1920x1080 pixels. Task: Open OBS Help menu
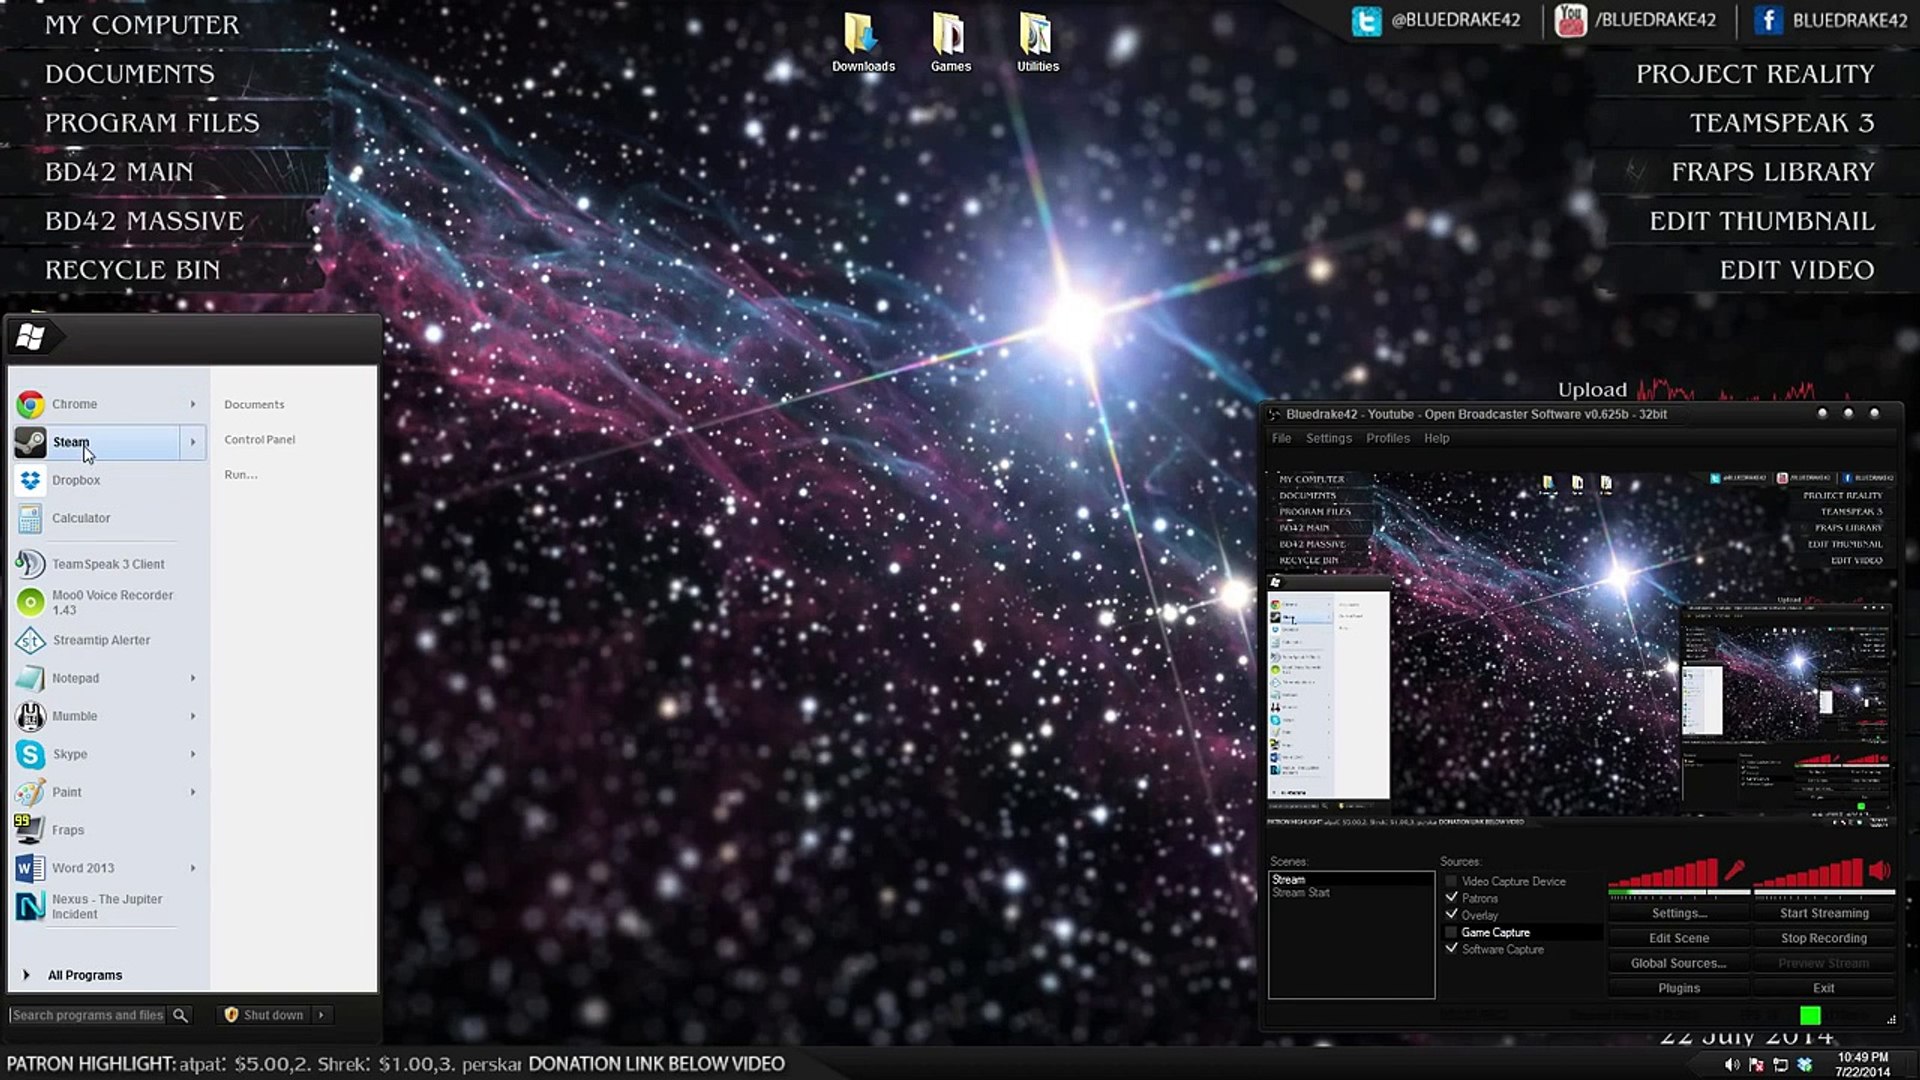coord(1436,438)
